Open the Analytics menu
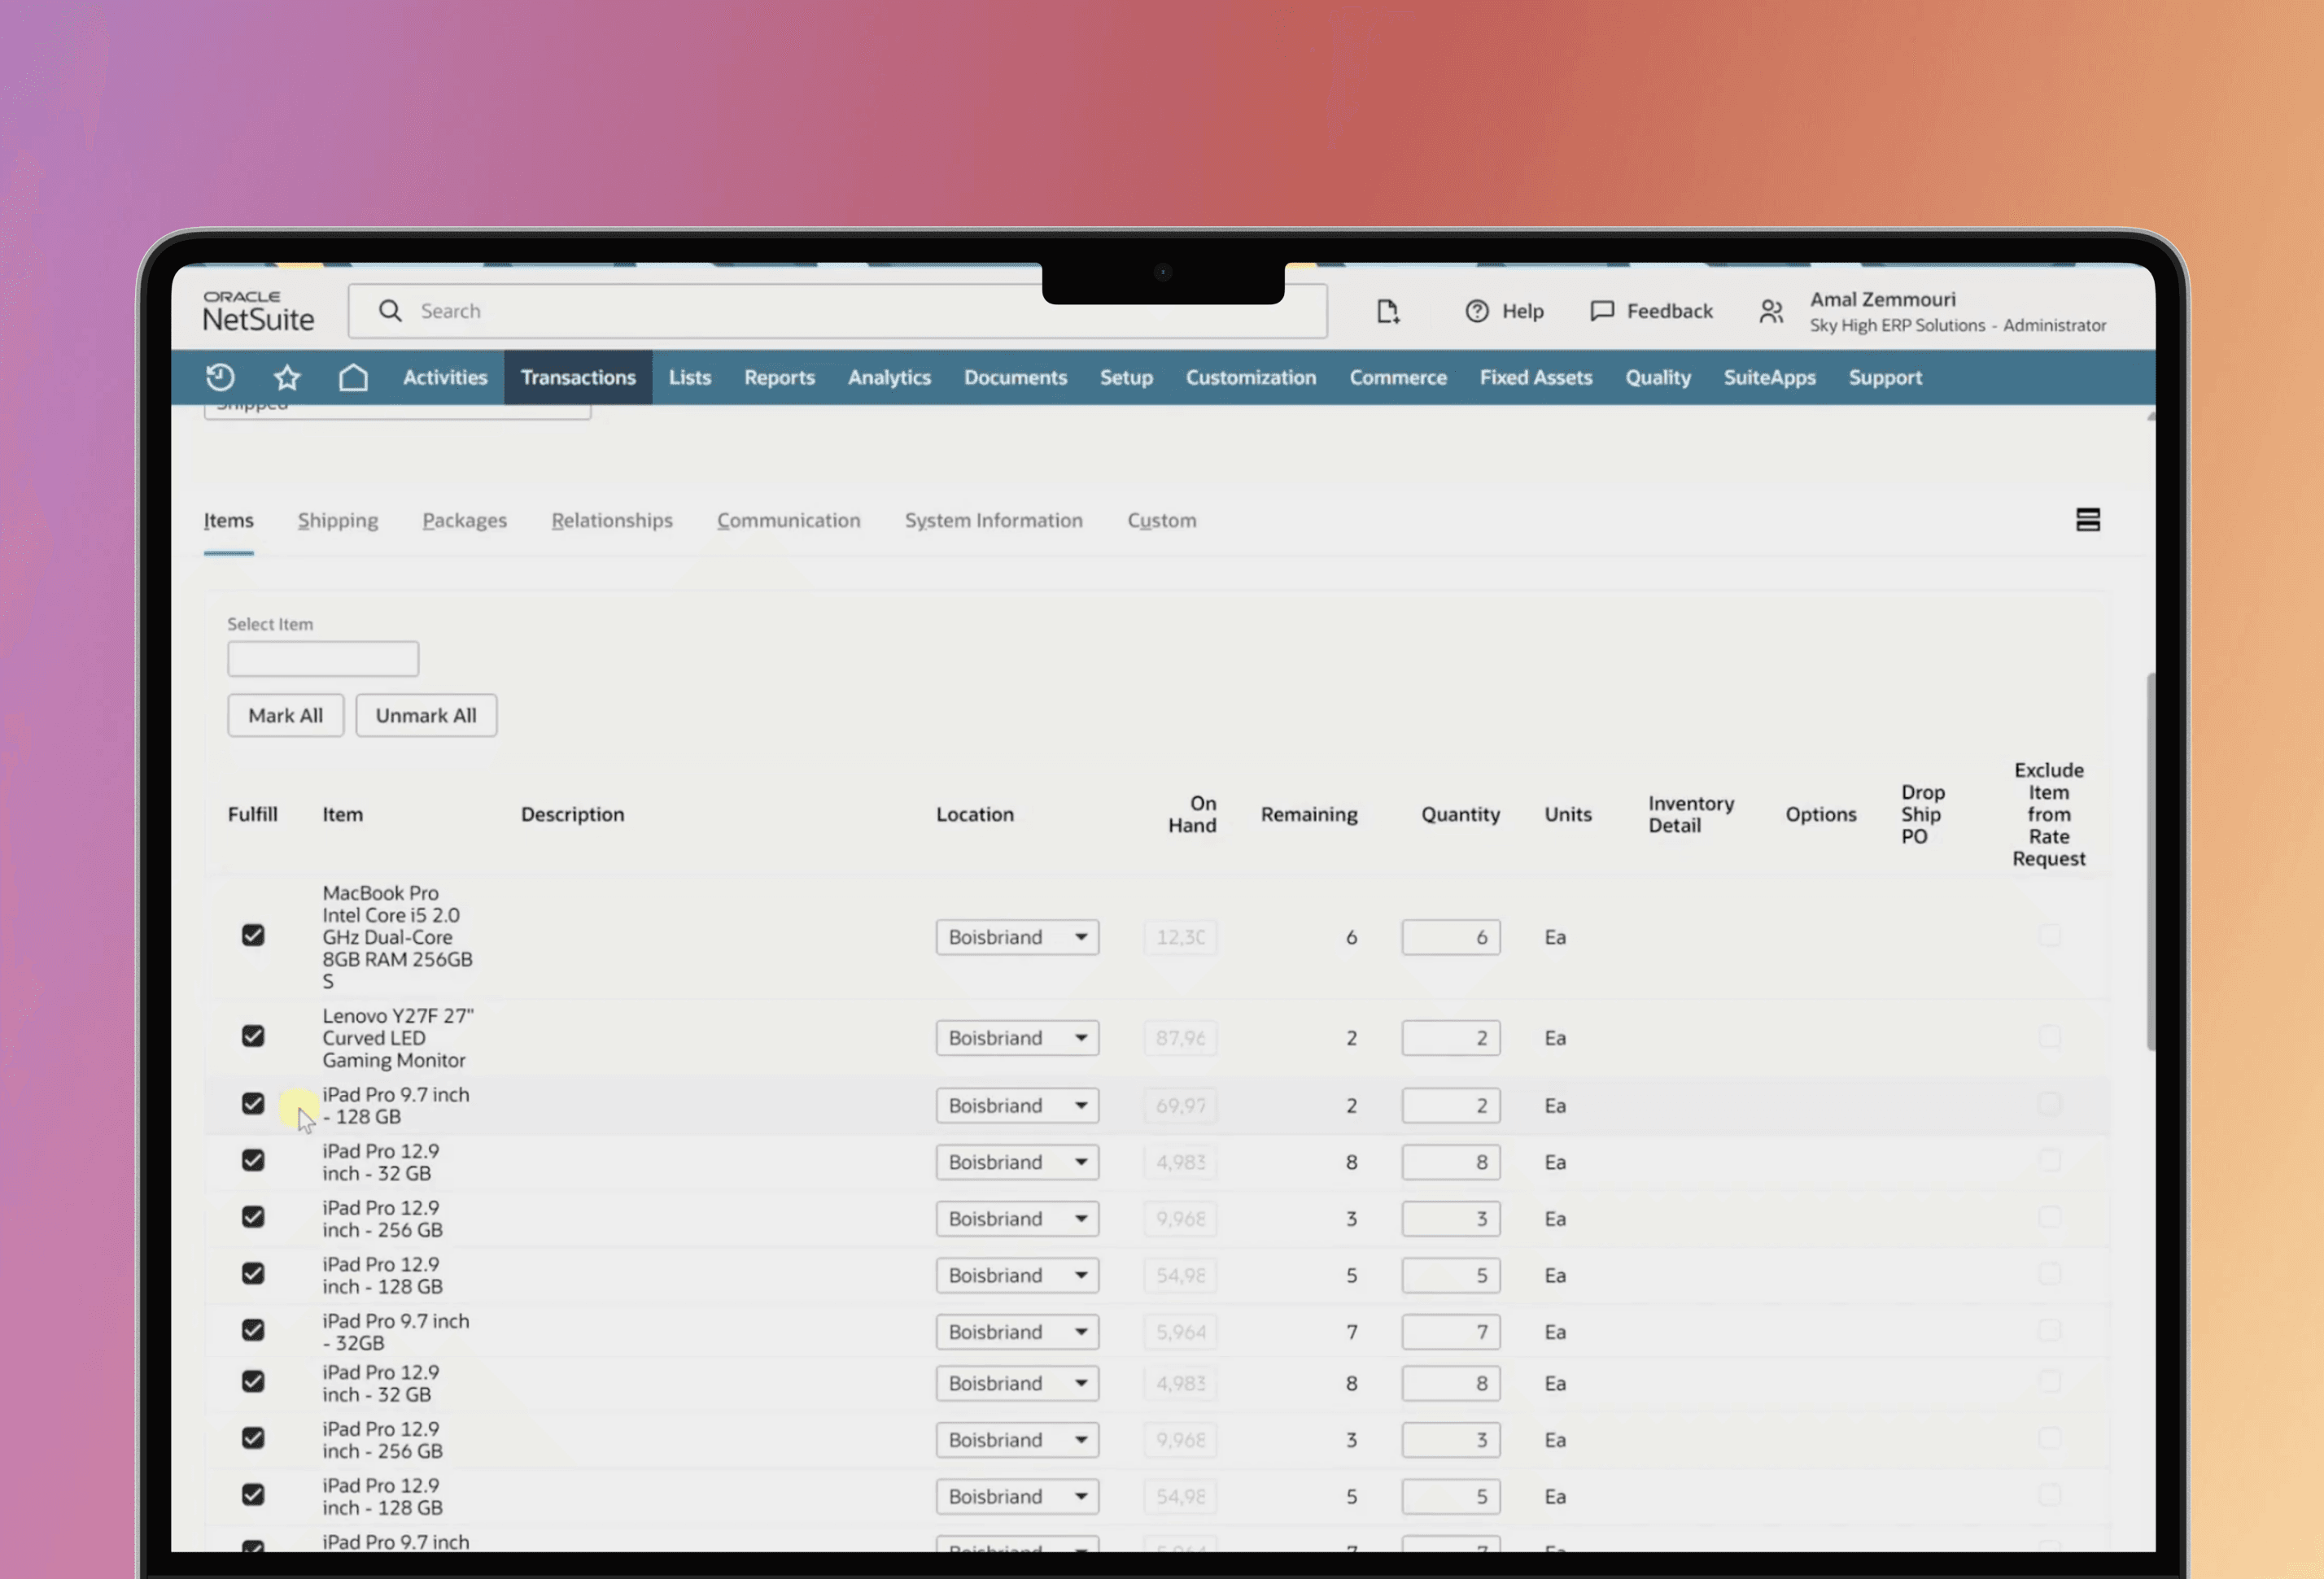This screenshot has height=1579, width=2324. pyautogui.click(x=889, y=377)
